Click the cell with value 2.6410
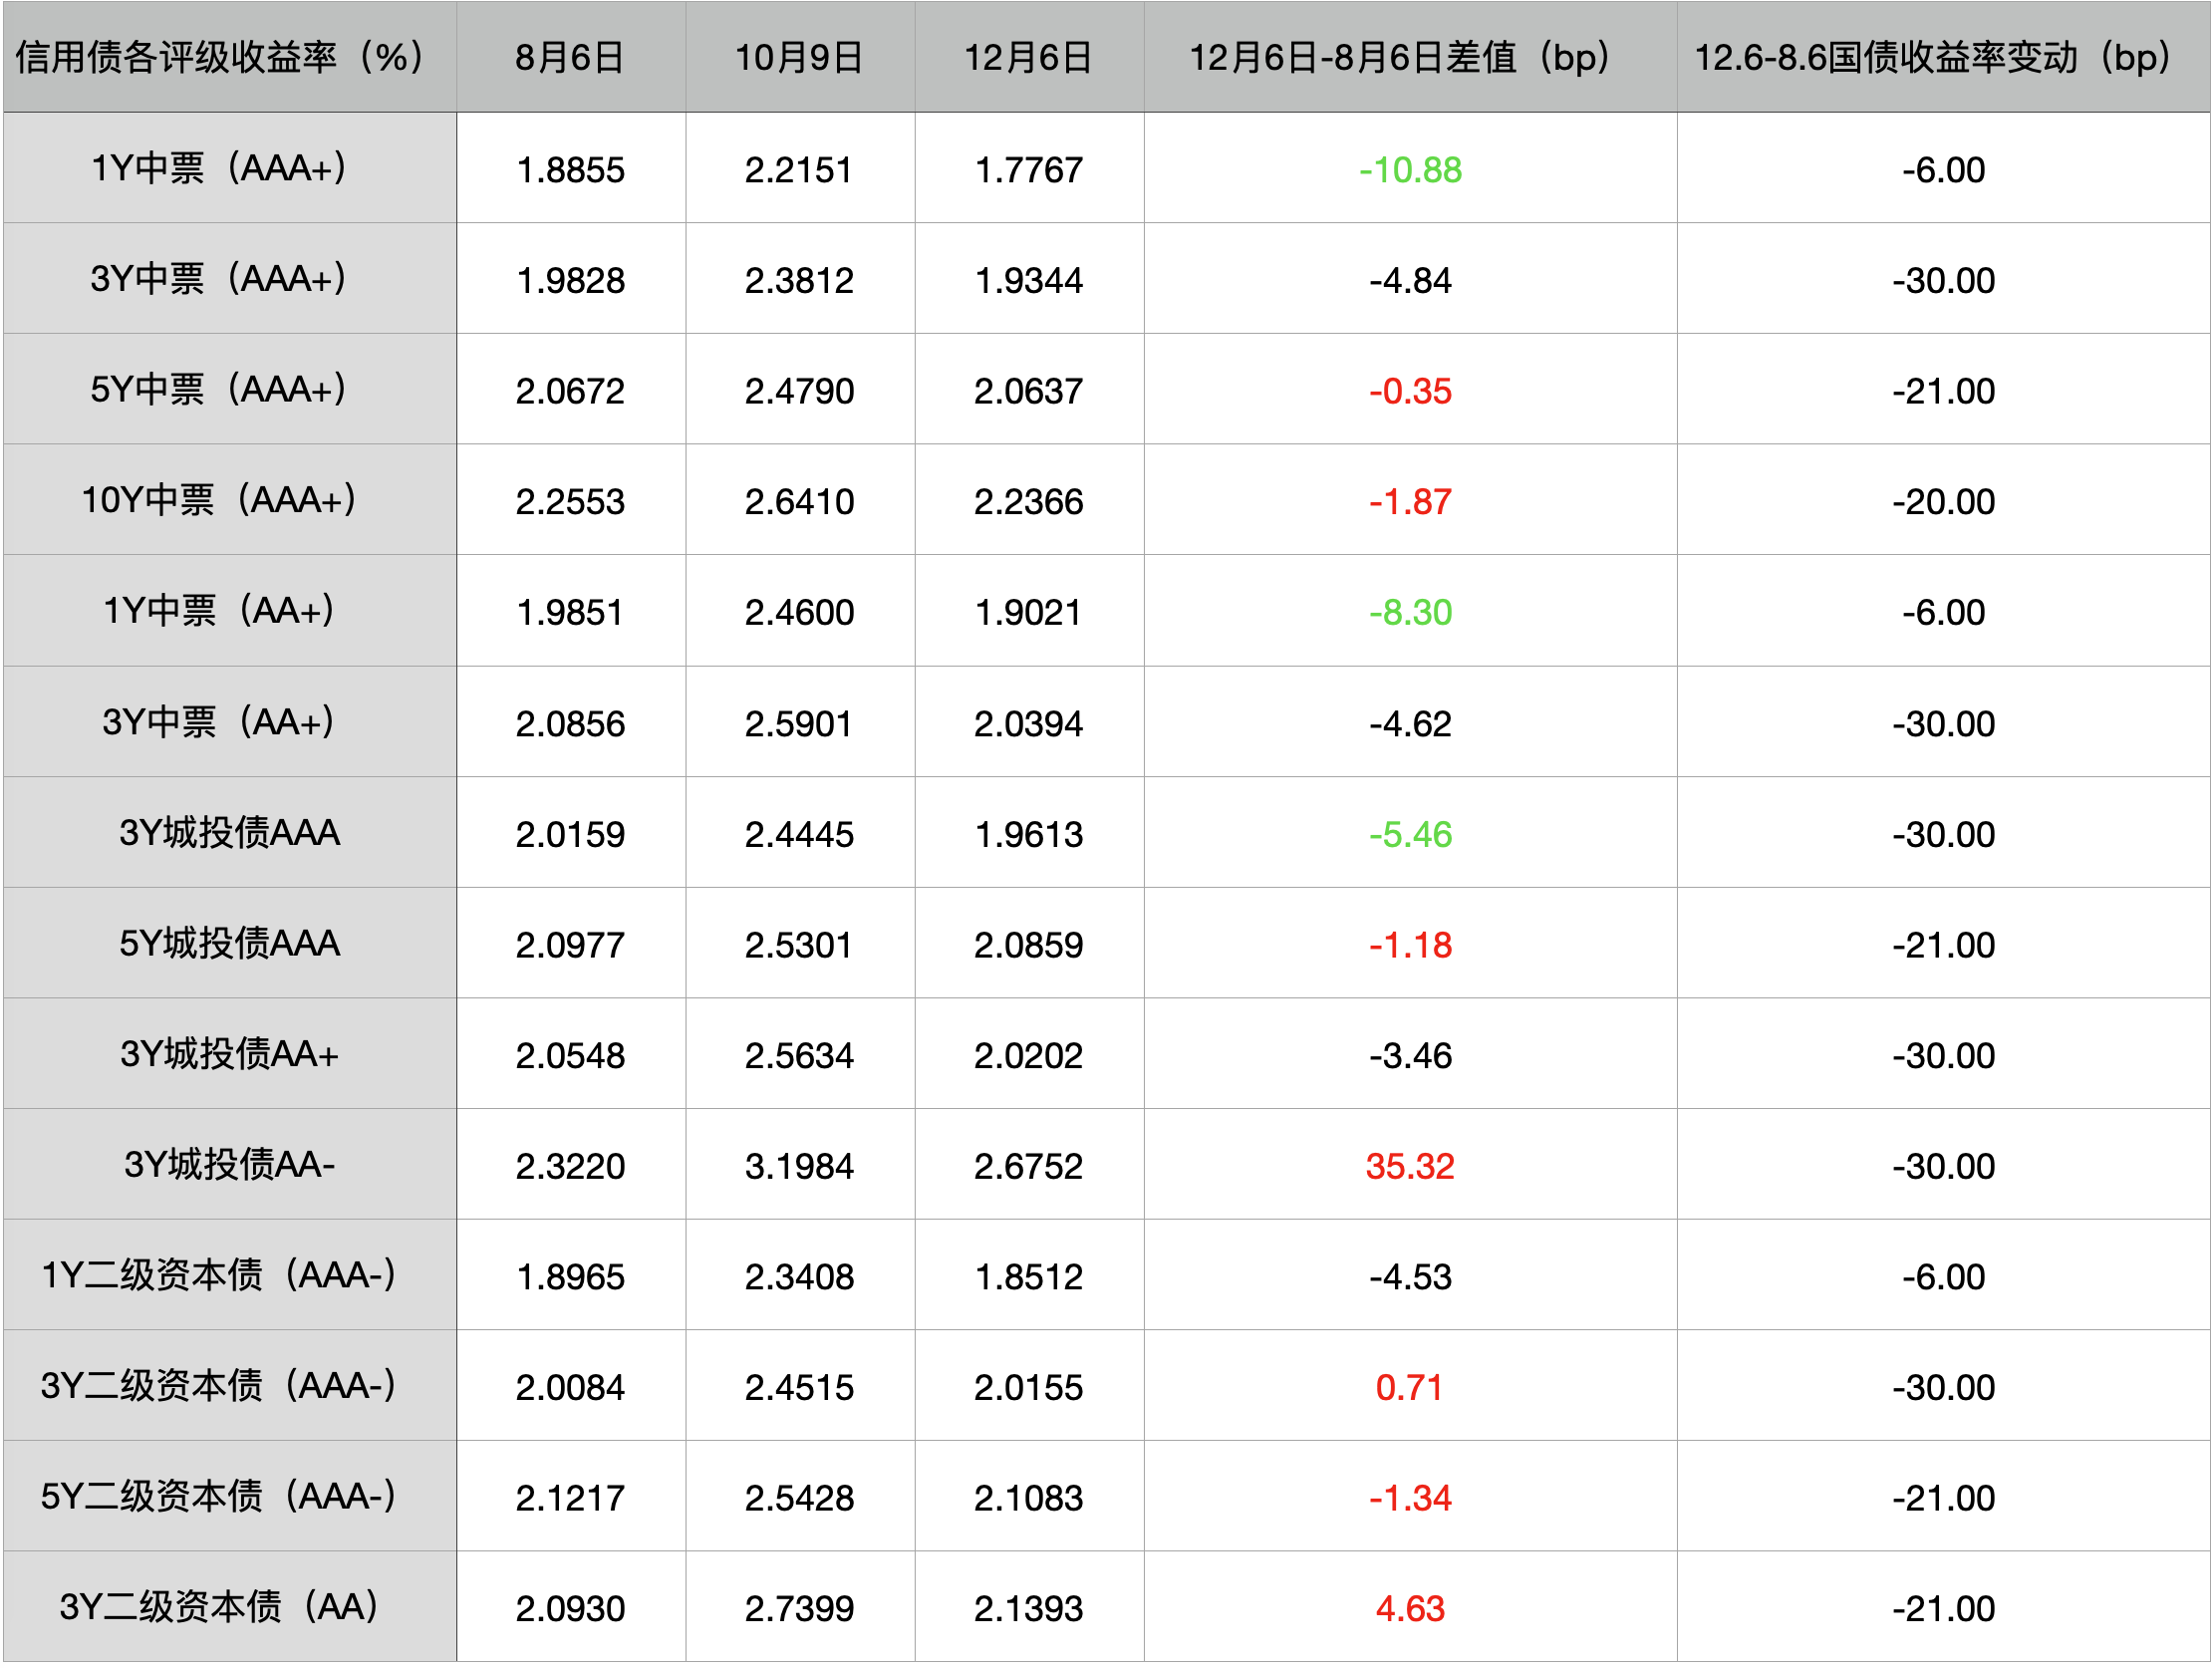Viewport: 2212px width, 1668px height. point(800,501)
